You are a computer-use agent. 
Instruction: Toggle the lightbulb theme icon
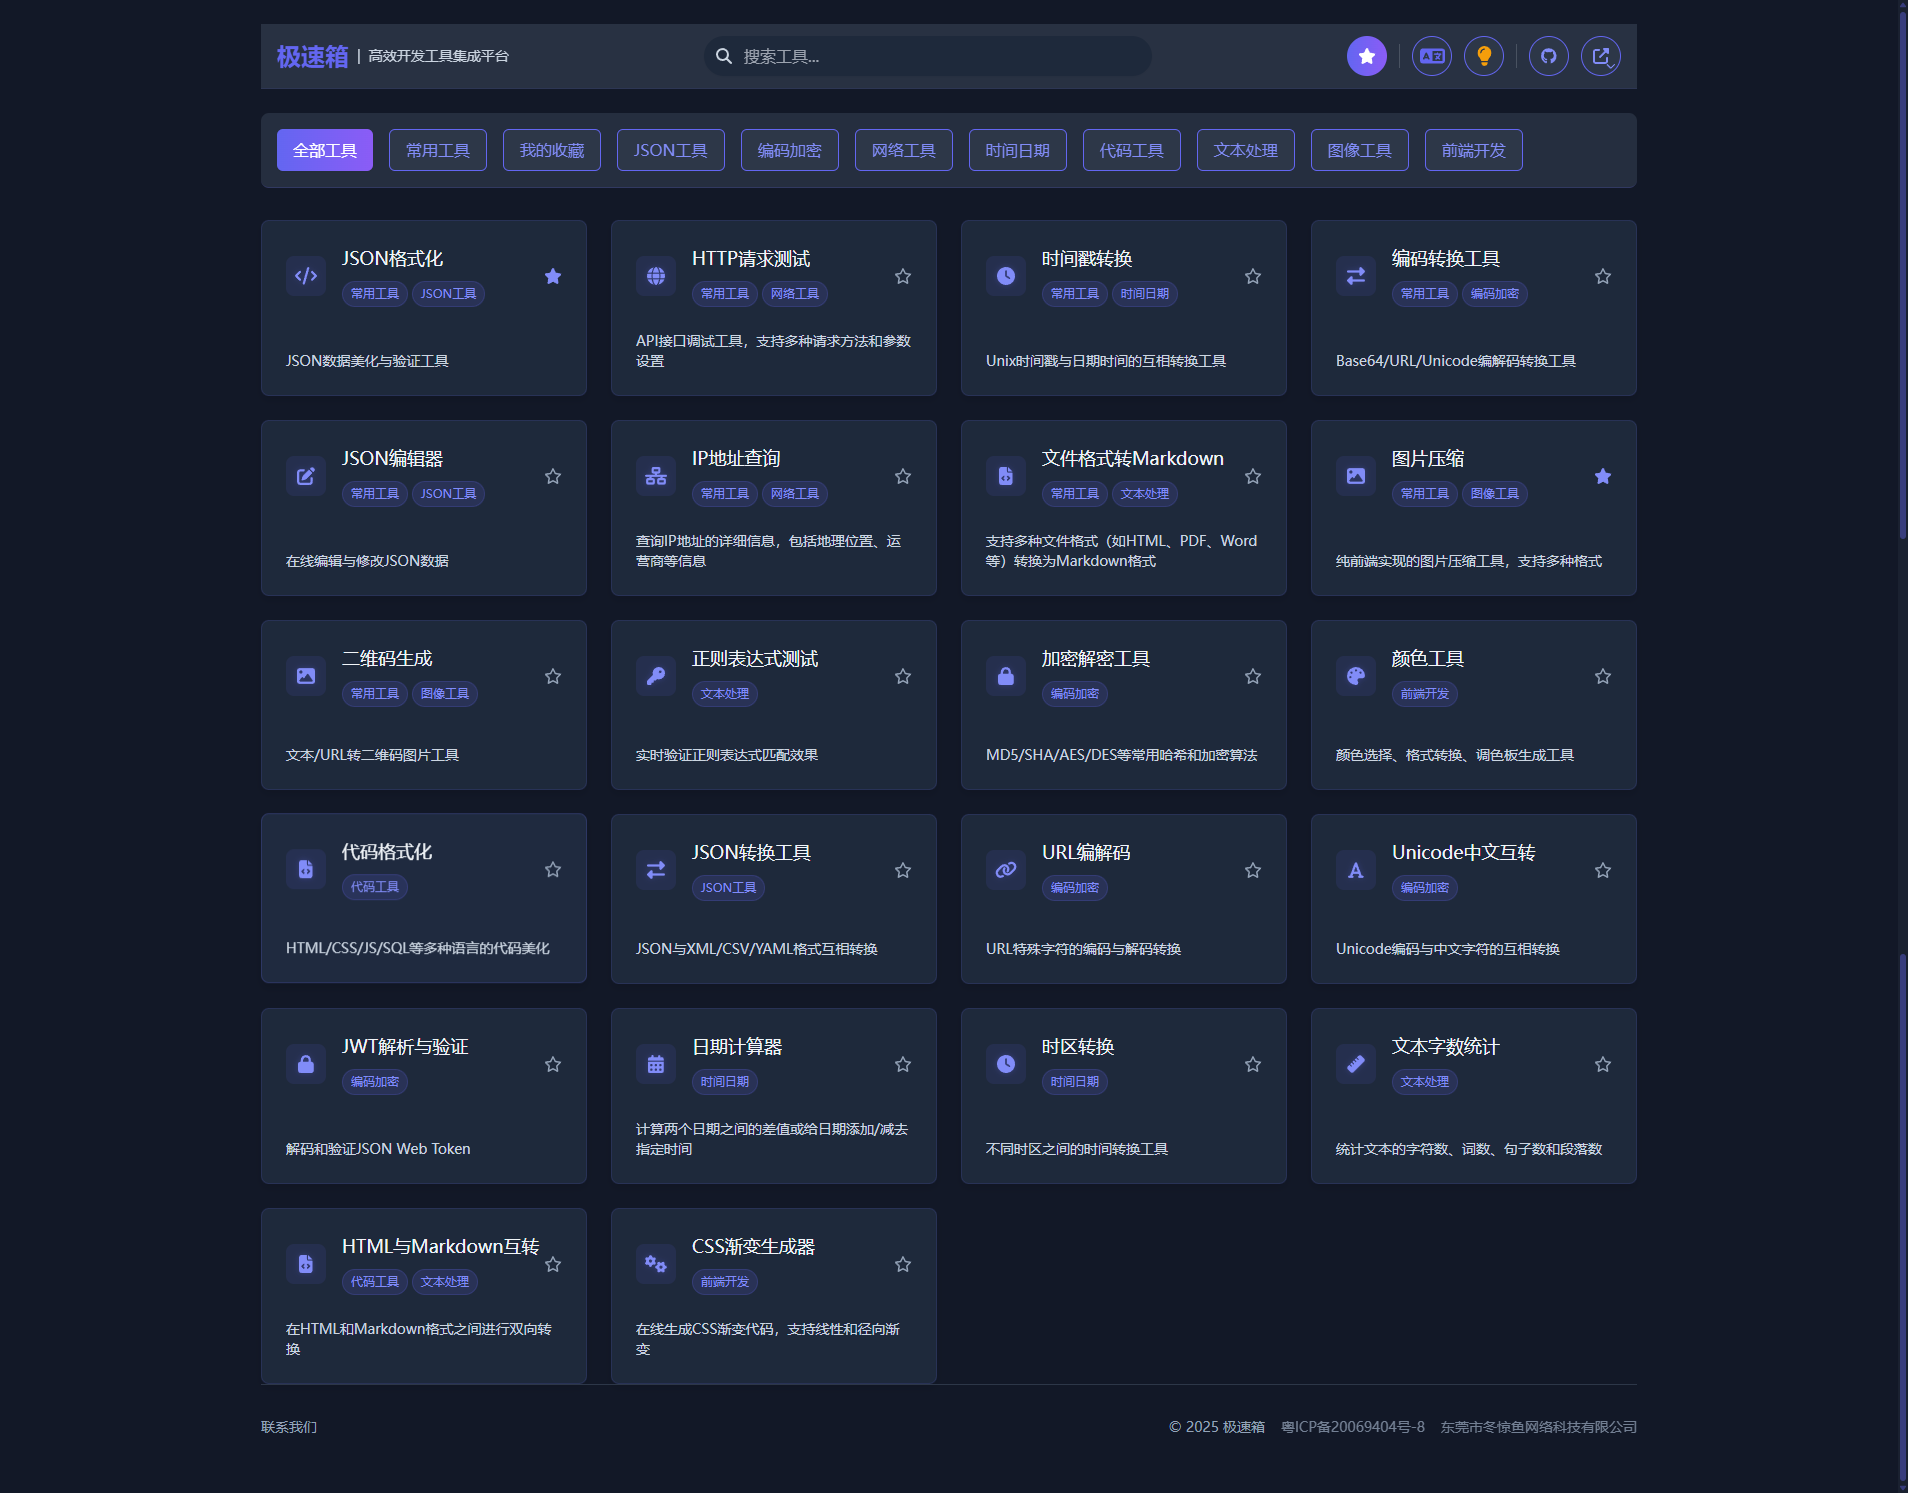(1484, 56)
